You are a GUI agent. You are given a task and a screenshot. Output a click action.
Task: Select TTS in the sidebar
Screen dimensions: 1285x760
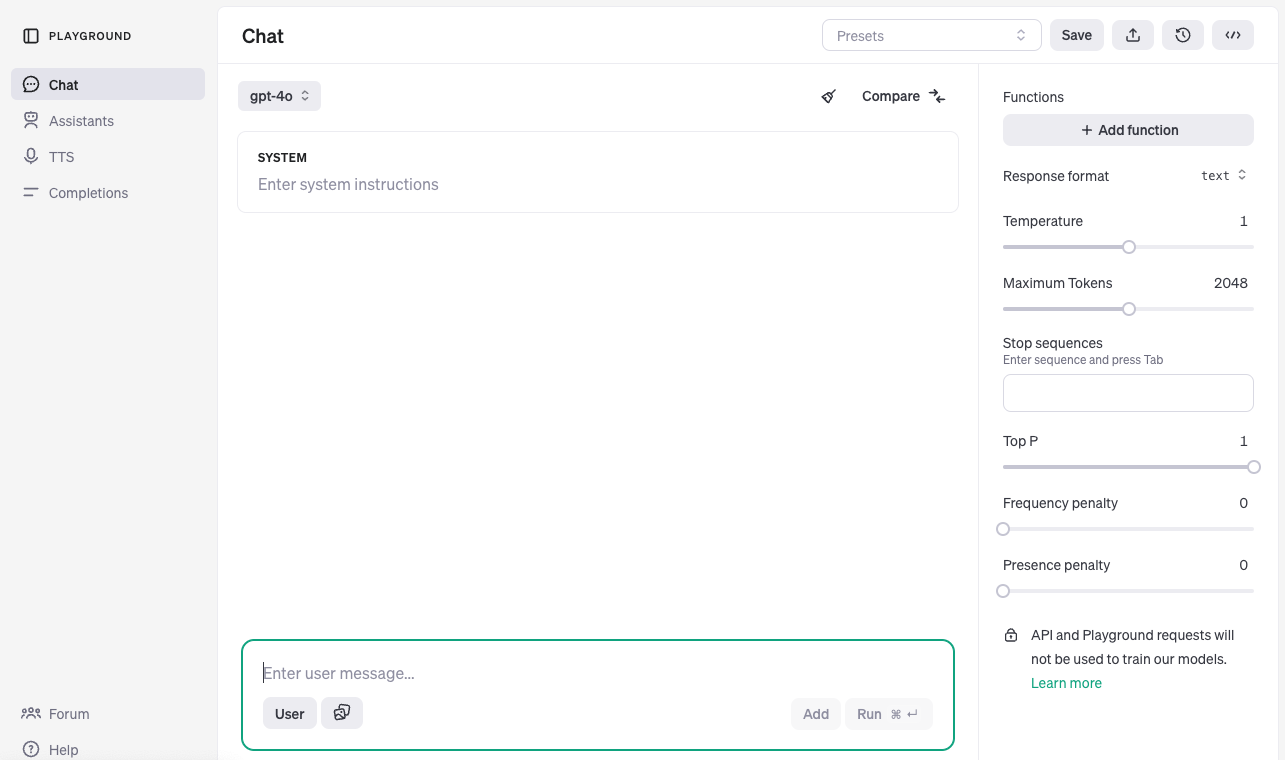[61, 157]
